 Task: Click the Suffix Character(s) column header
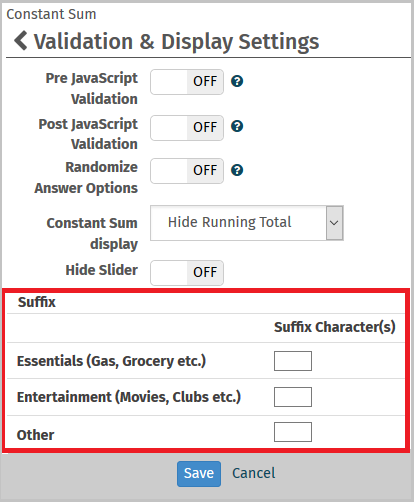335,327
